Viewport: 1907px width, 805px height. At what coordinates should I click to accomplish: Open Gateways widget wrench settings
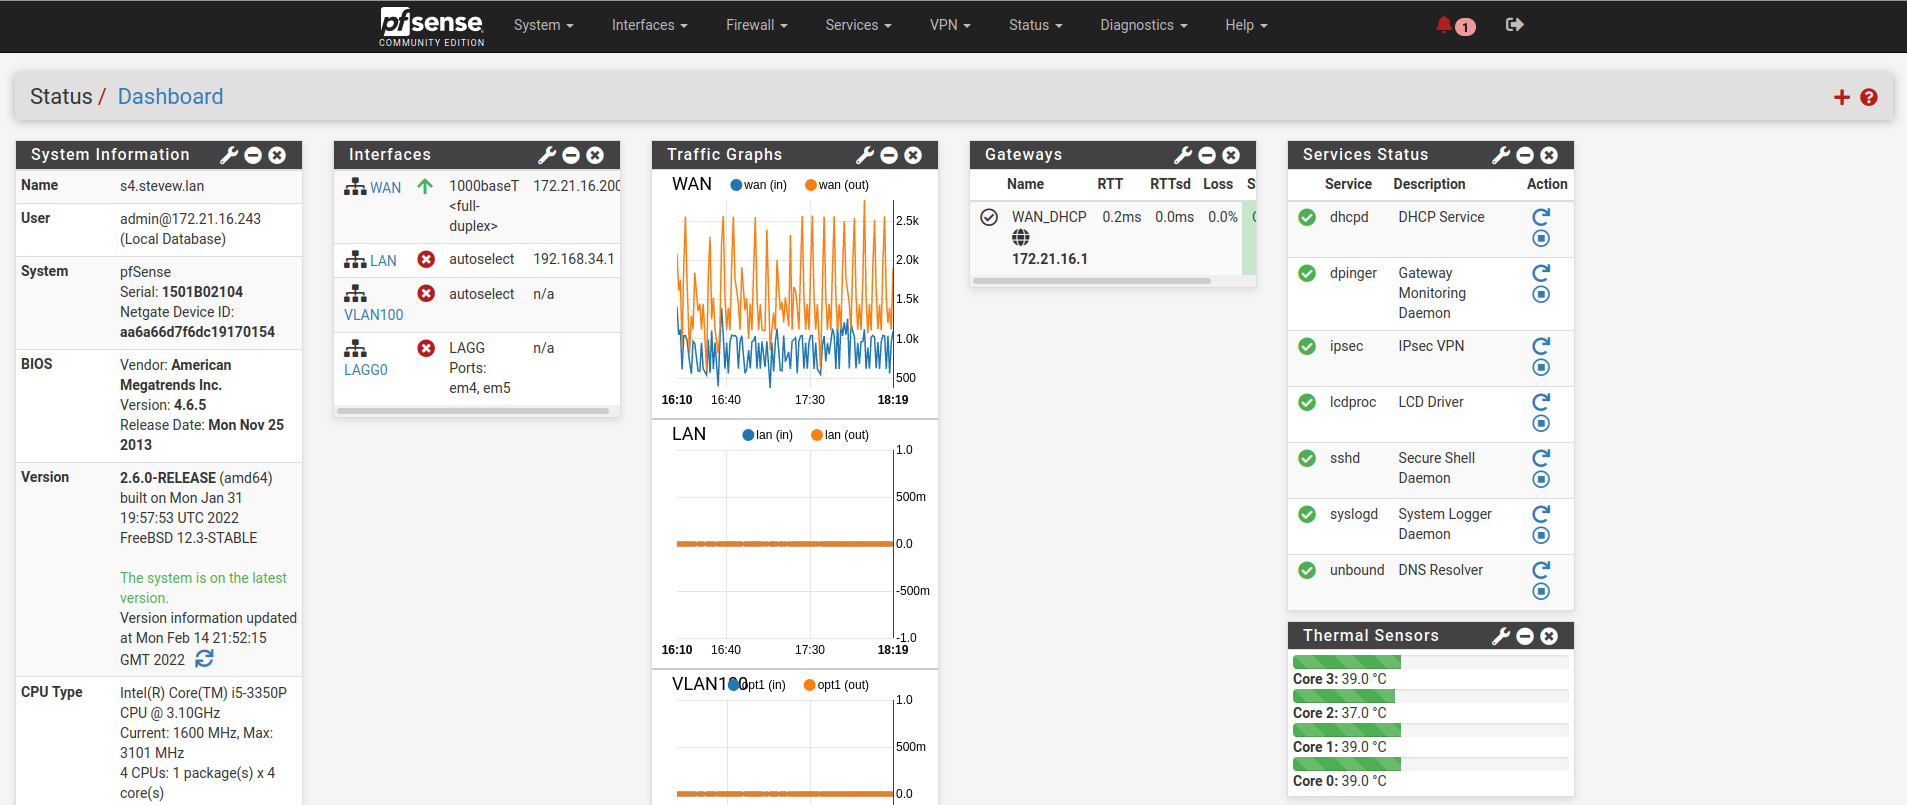coord(1183,155)
